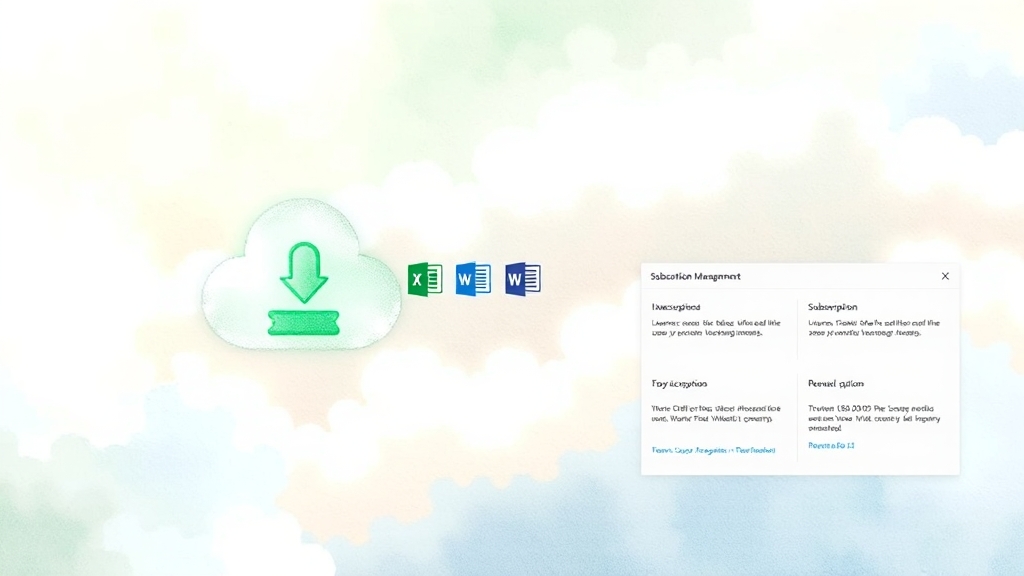This screenshot has width=1024, height=576.
Task: Open the darker blue Word document icon
Action: [x=522, y=279]
